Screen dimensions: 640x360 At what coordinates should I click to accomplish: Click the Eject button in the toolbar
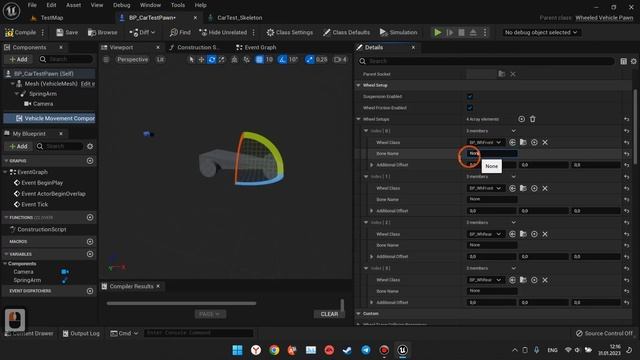473,32
